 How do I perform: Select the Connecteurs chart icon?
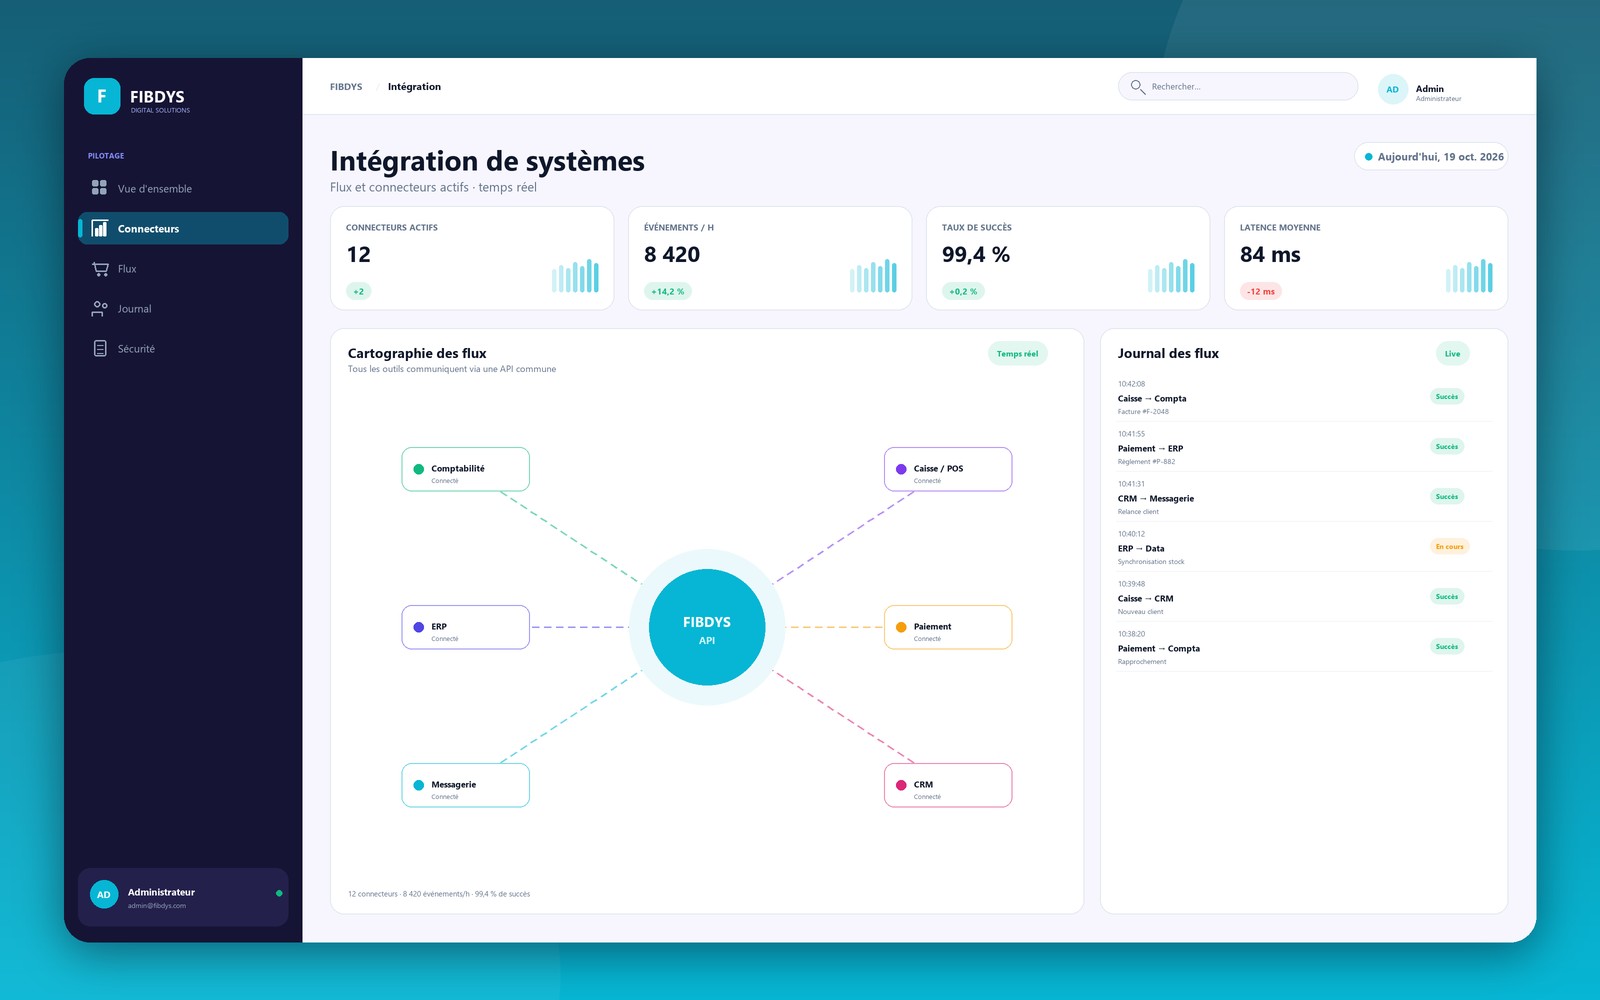[99, 228]
